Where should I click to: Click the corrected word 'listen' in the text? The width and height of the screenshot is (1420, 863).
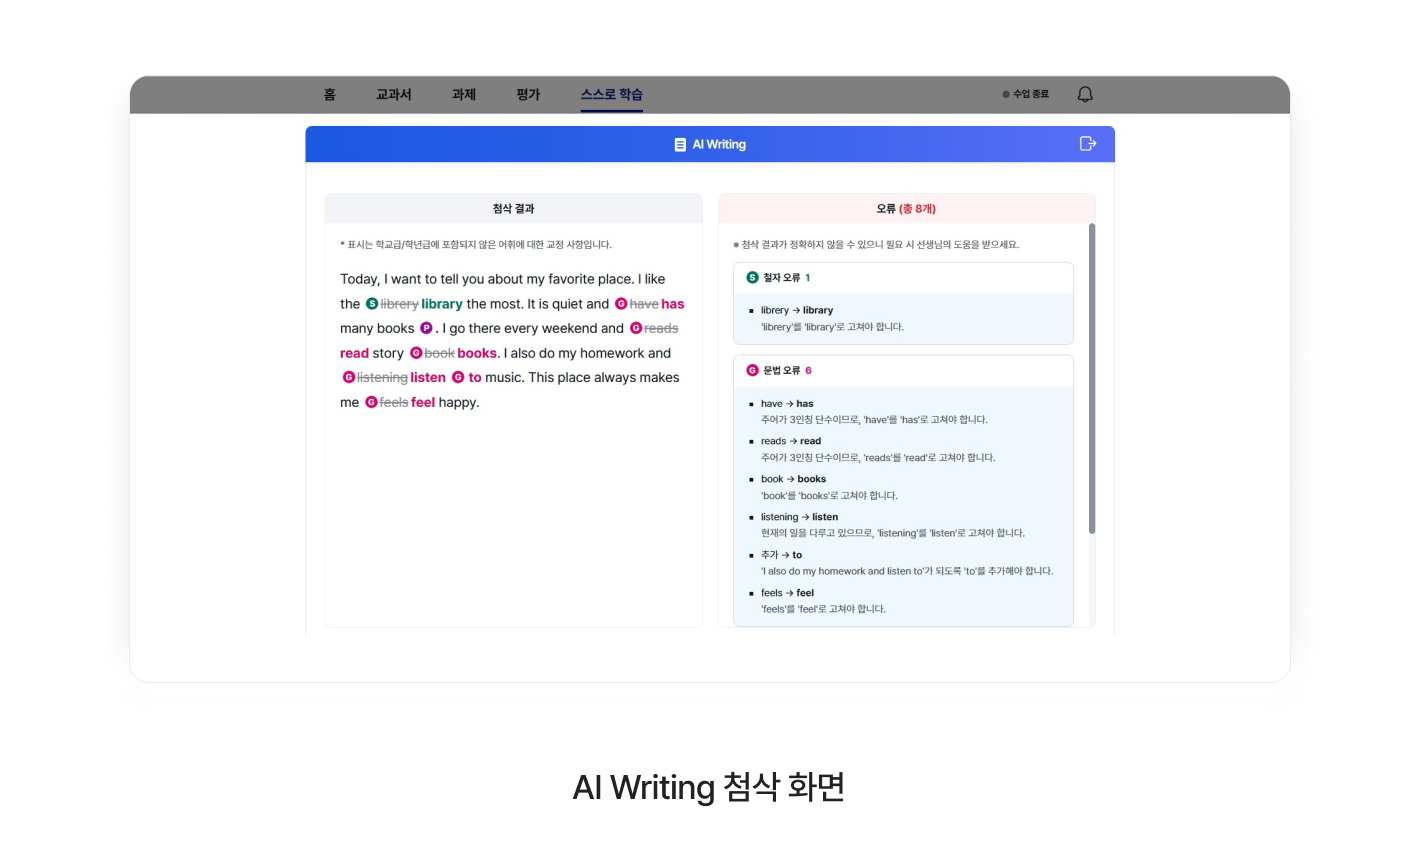coord(428,377)
